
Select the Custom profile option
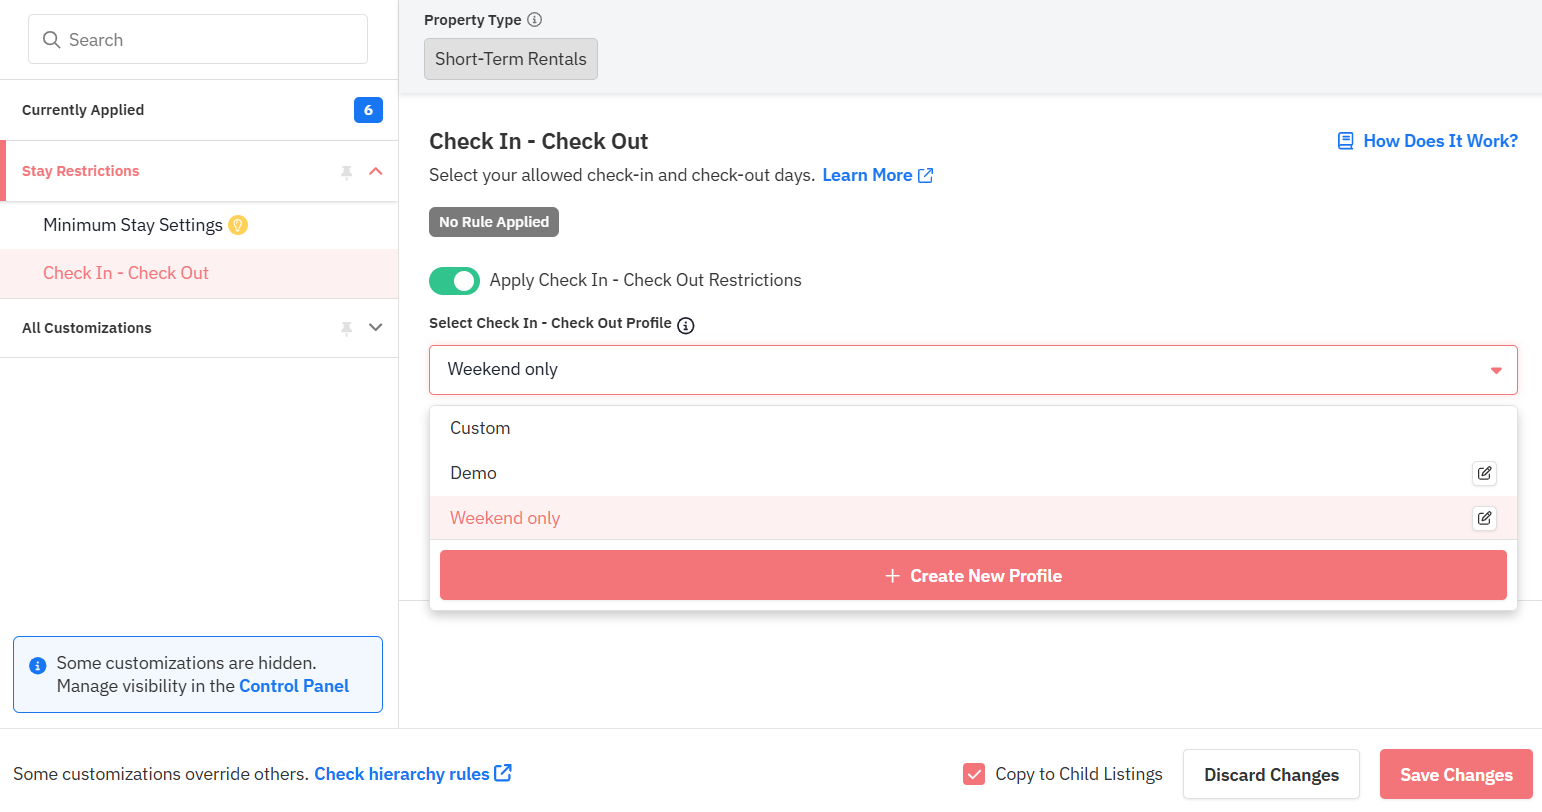point(973,428)
